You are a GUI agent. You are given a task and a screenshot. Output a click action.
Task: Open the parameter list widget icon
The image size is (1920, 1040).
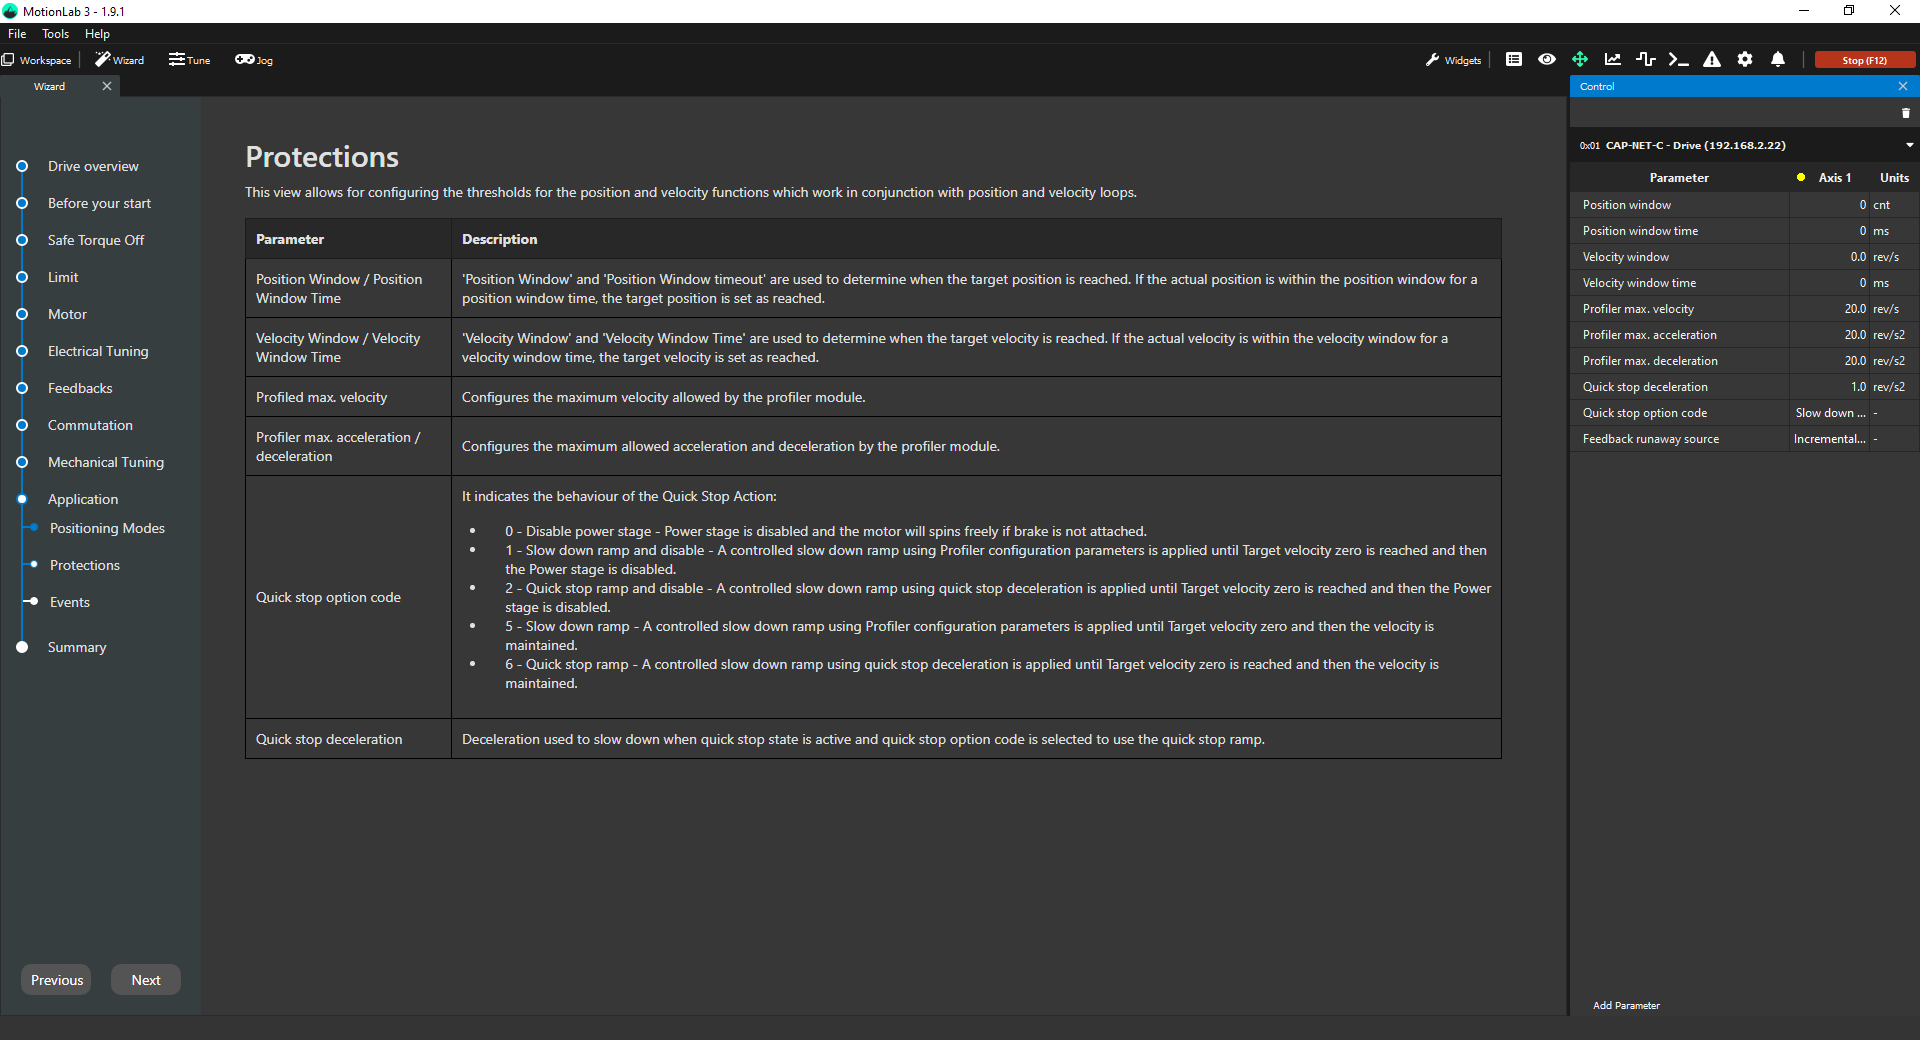point(1513,60)
